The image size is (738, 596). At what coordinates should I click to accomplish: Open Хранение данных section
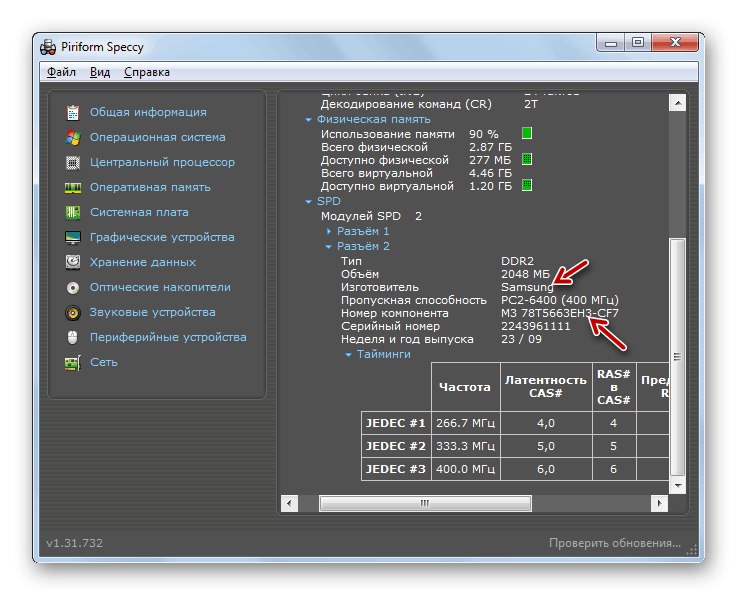click(143, 262)
